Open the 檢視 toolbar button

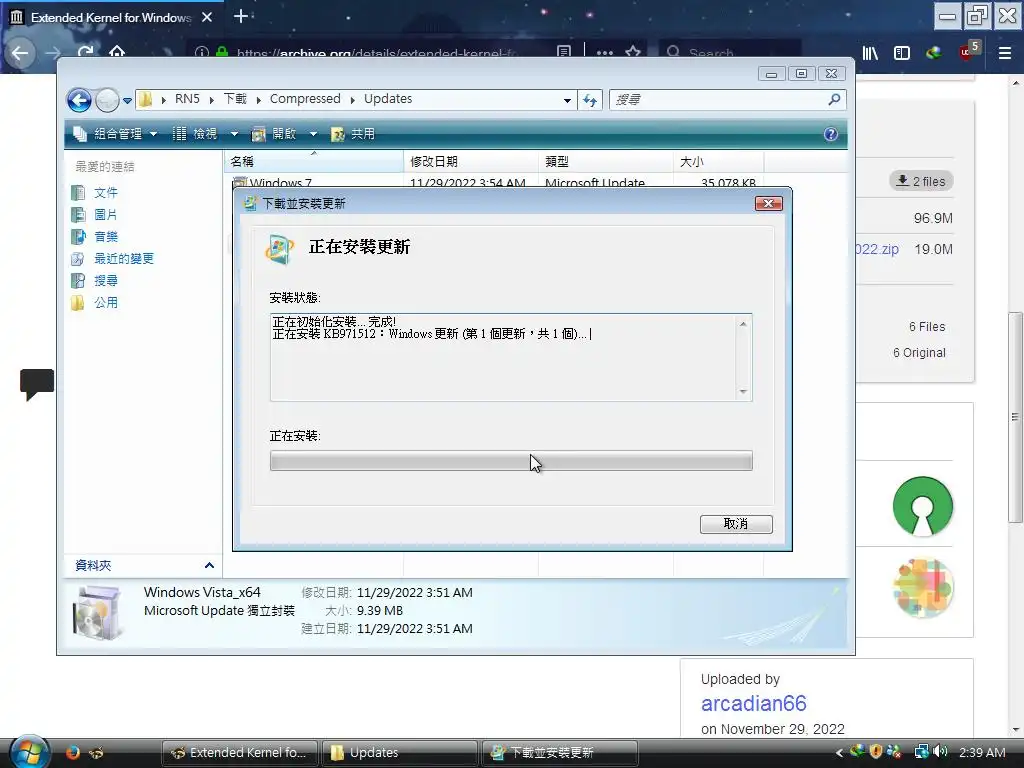click(195, 134)
